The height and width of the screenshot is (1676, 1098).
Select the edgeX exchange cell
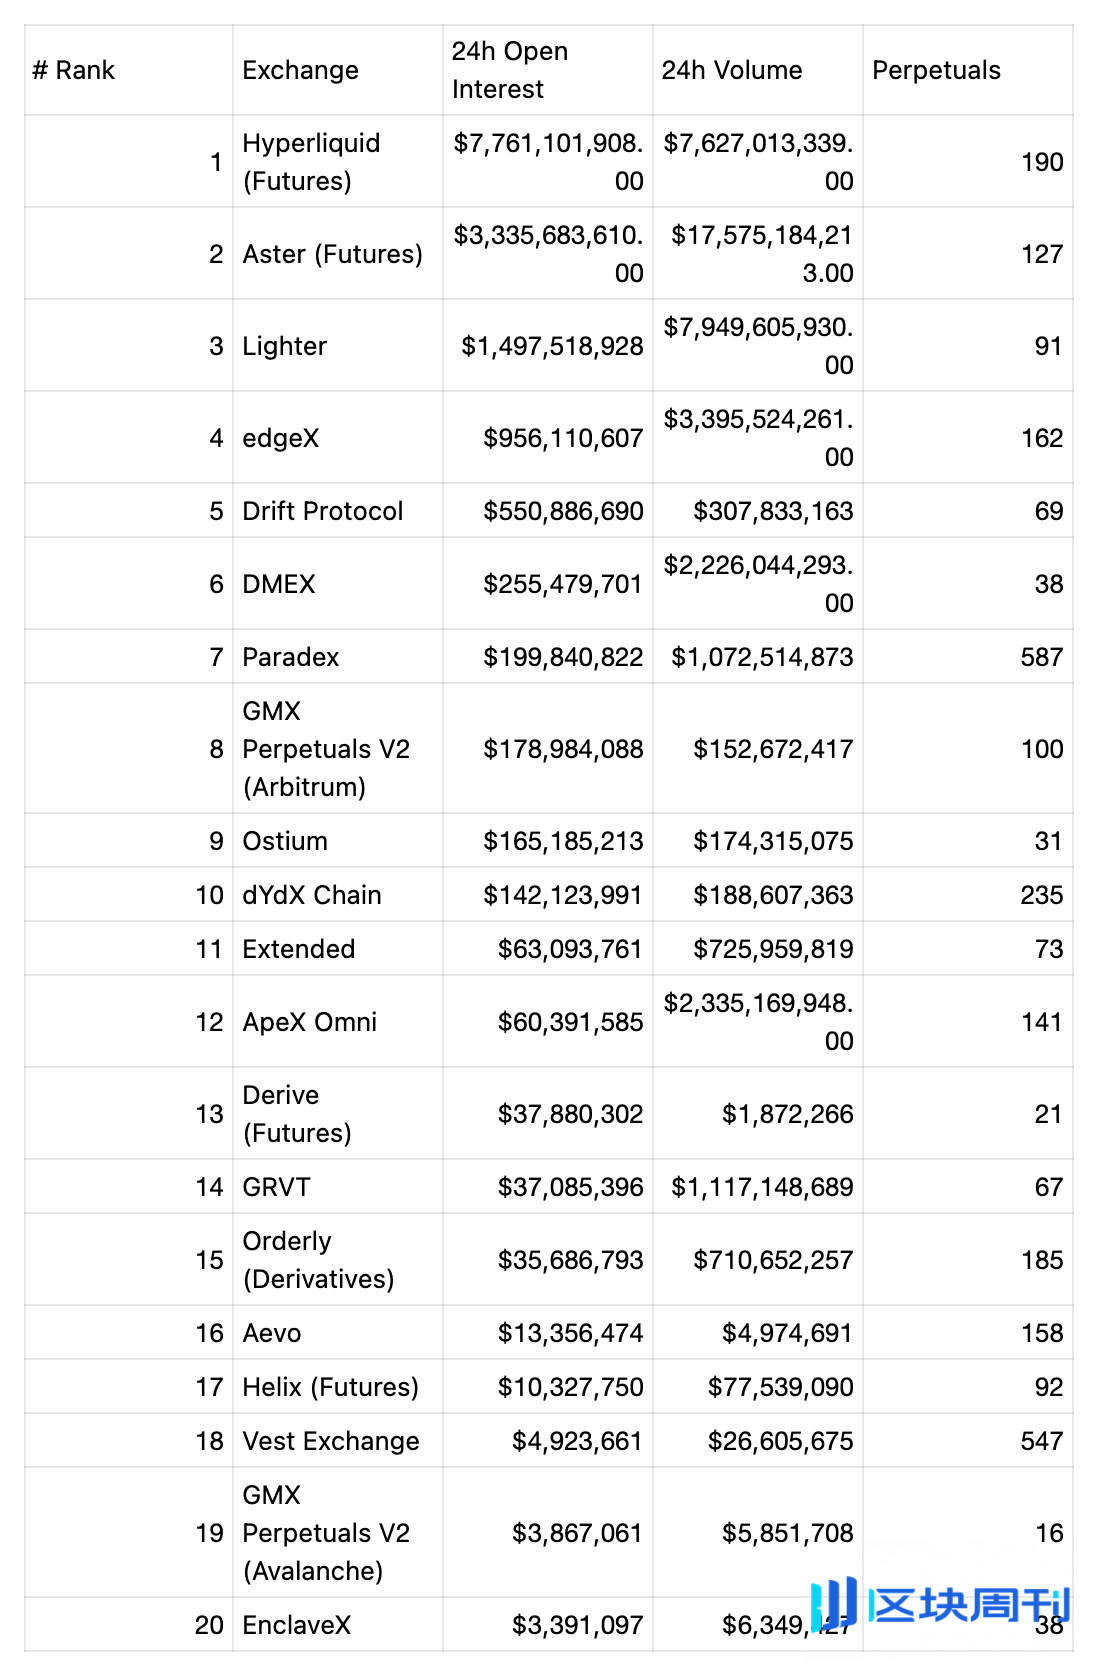[280, 438]
